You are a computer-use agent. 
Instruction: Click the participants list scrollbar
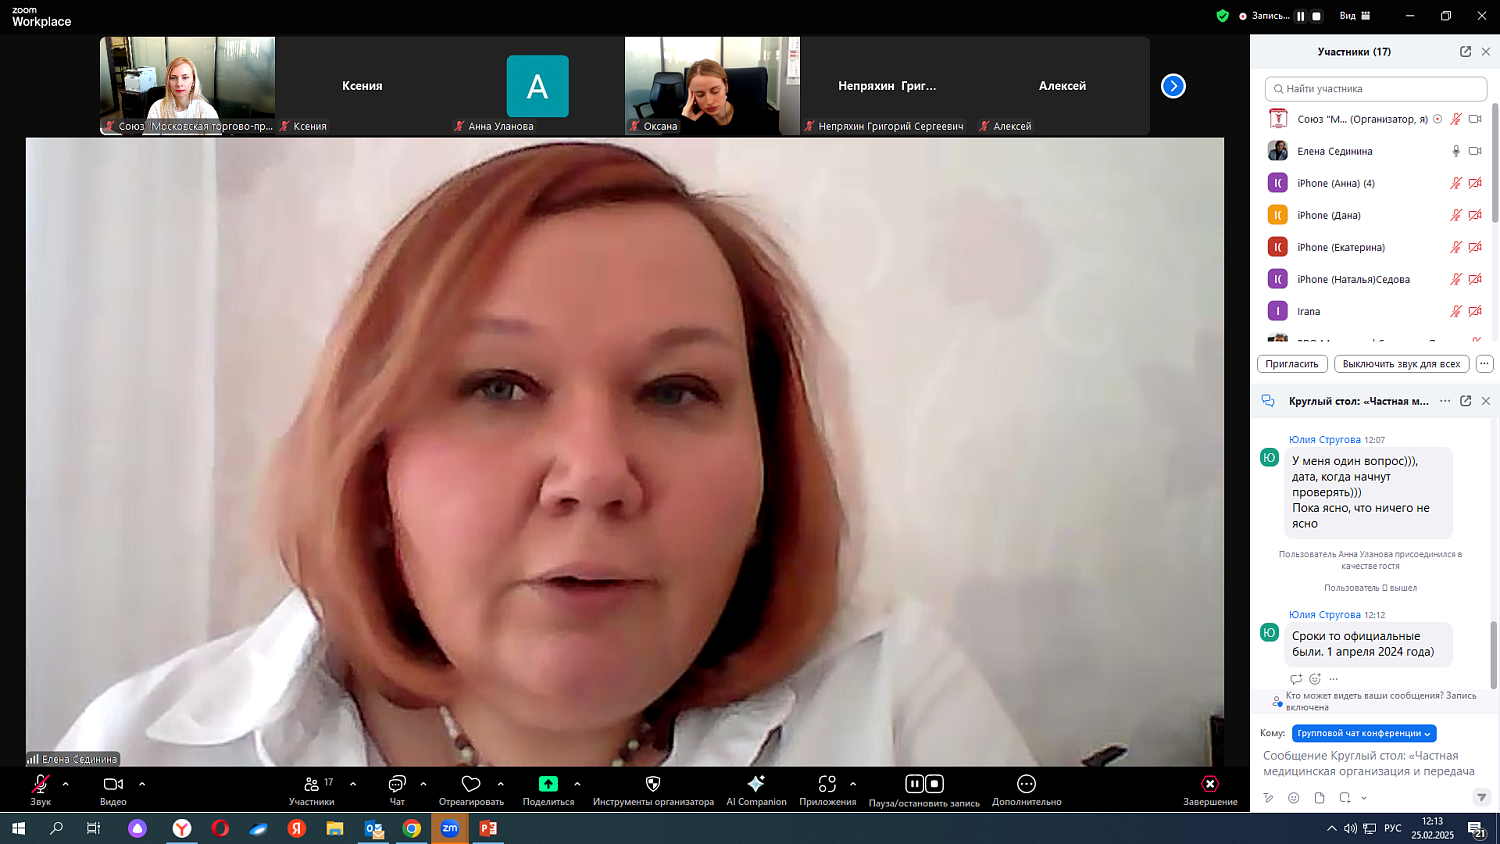point(1495,162)
